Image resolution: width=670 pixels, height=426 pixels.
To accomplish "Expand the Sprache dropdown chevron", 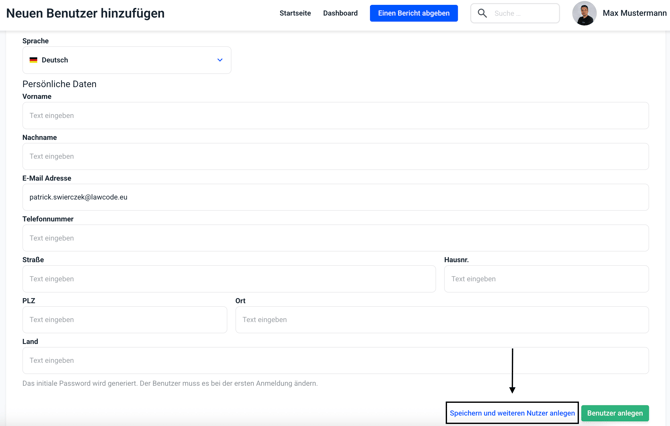I will [x=220, y=60].
